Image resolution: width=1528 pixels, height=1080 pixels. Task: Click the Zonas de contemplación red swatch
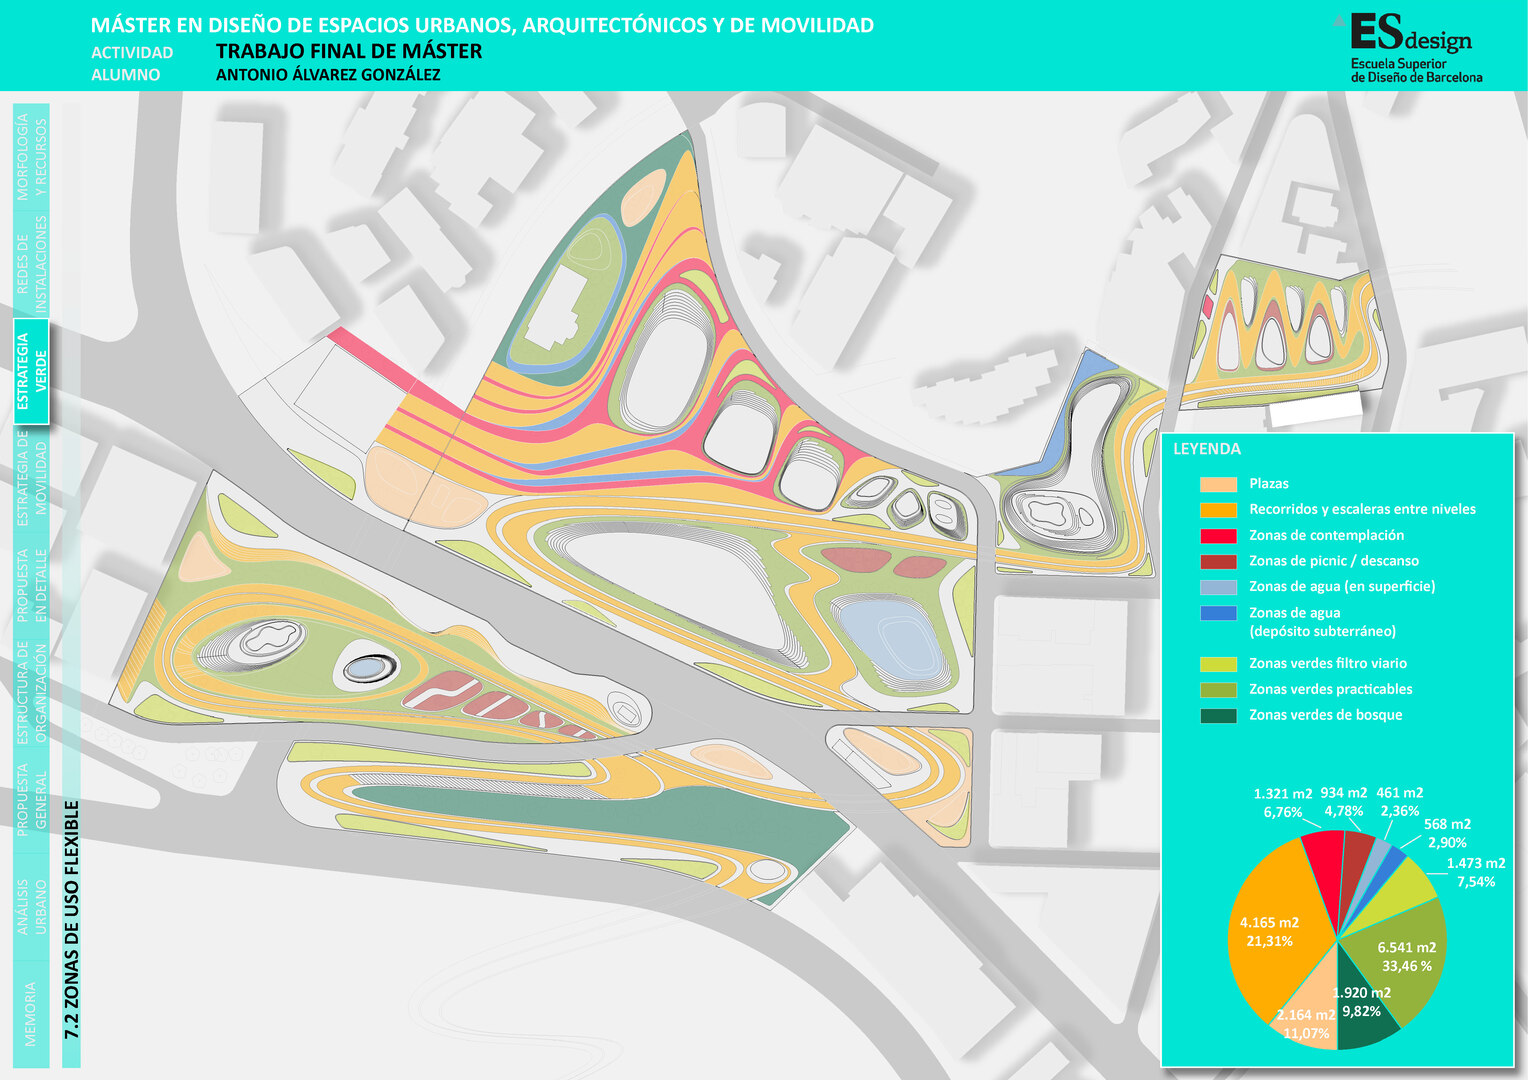(1218, 536)
